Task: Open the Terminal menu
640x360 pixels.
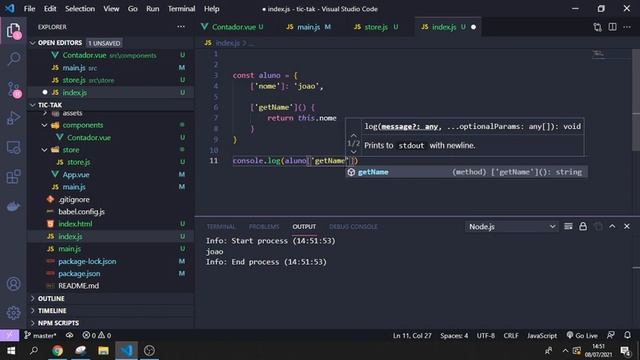Action: click(181, 9)
